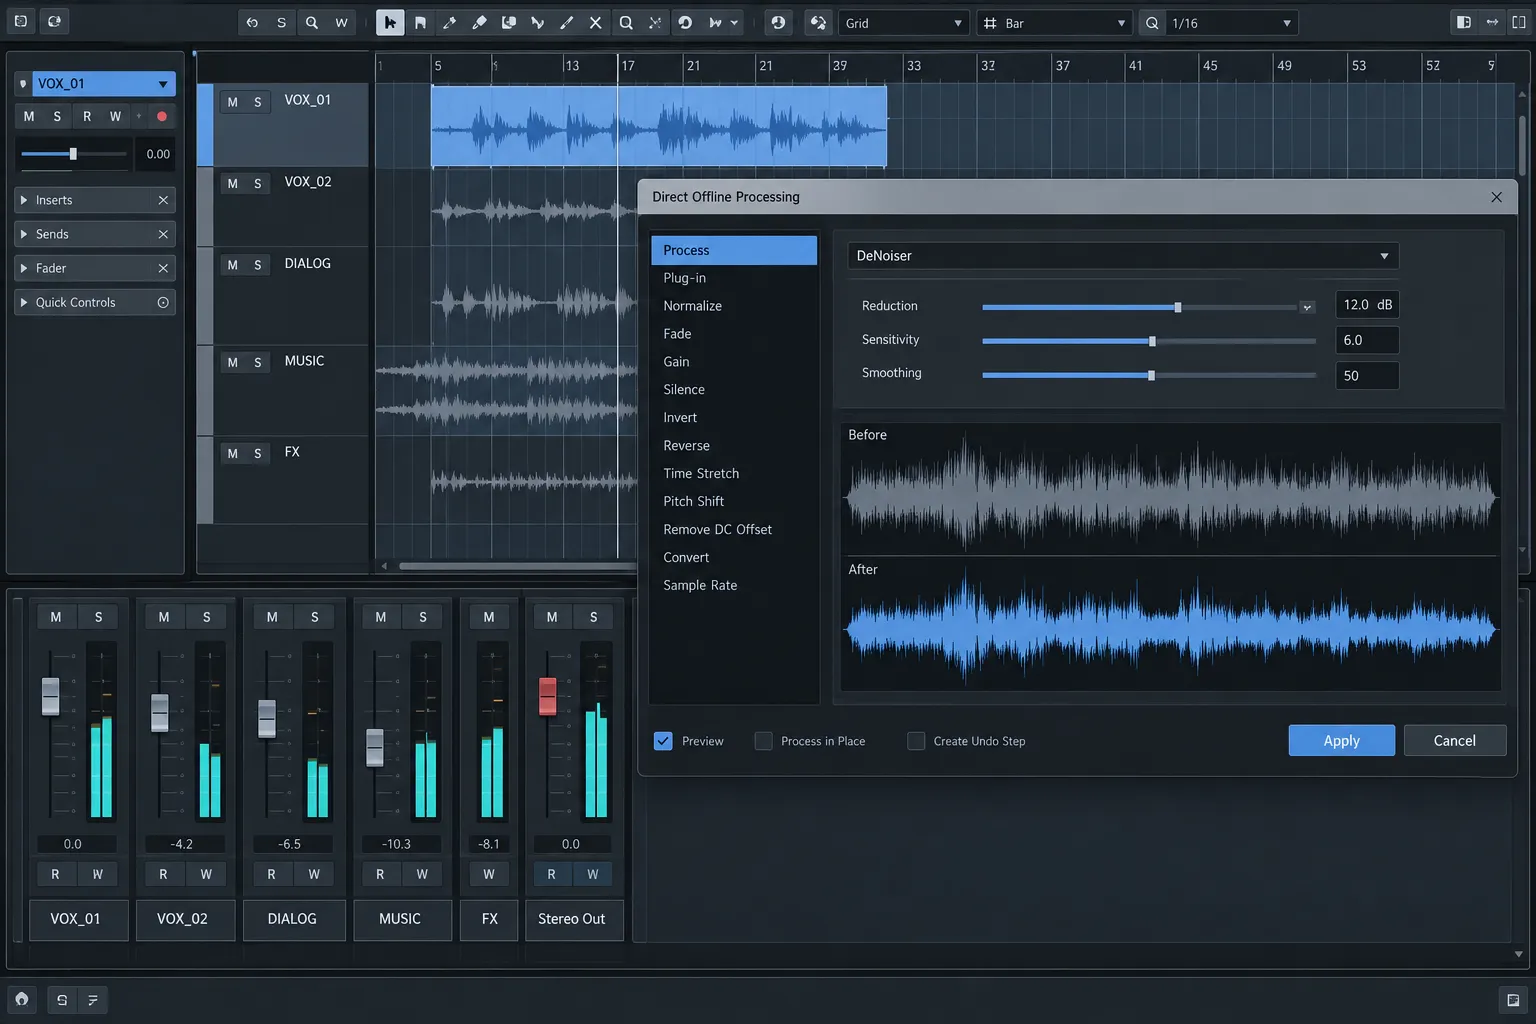Enable the Create Undo Step checkbox
1536x1024 pixels.
click(x=916, y=741)
